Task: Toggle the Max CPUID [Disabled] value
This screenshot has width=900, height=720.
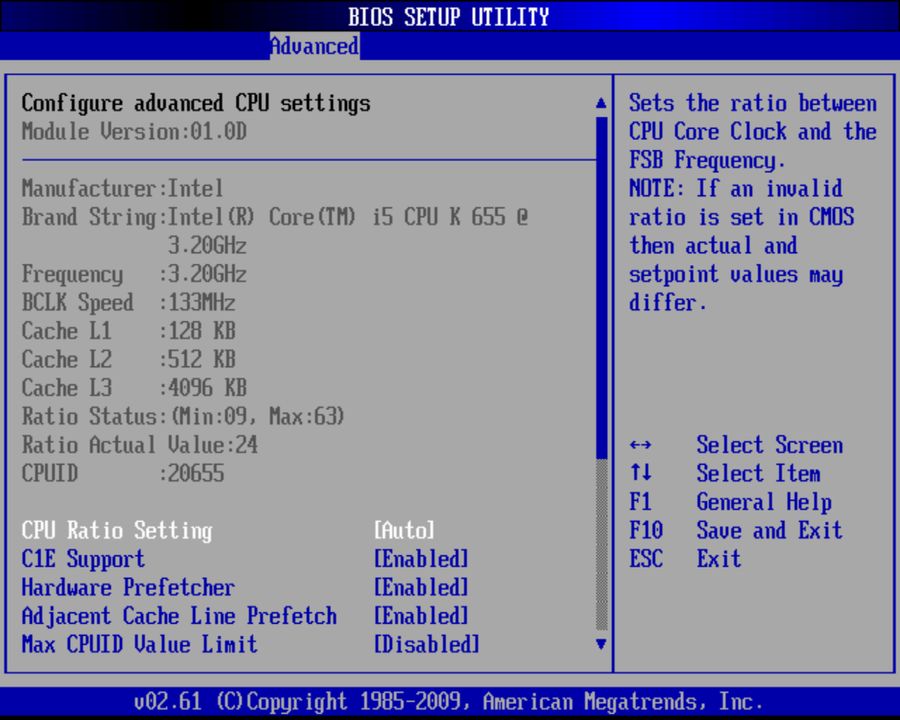Action: (x=426, y=644)
